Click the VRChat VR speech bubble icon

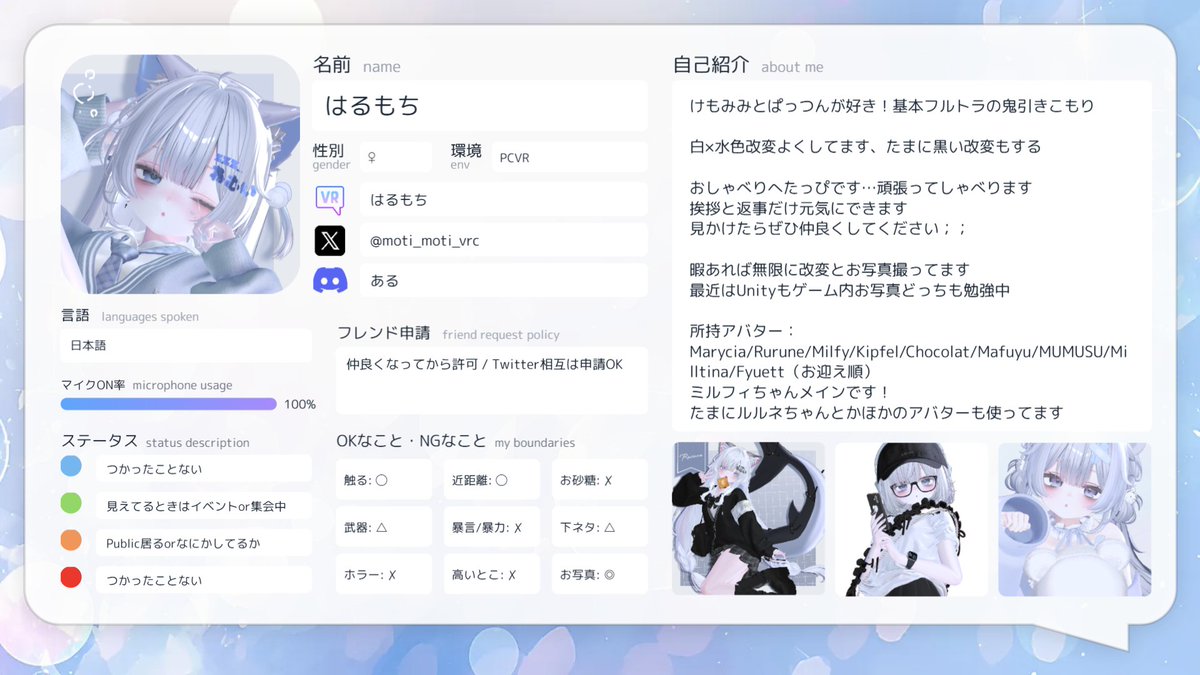330,200
